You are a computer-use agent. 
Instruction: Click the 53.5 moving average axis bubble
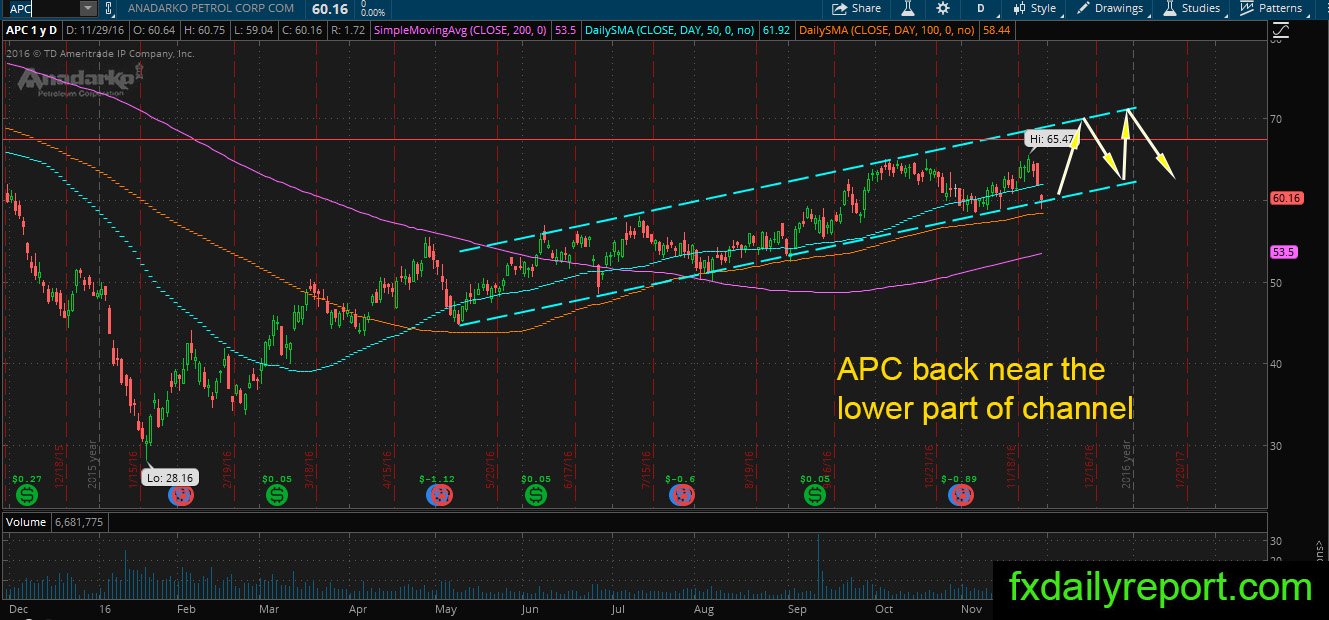1282,253
